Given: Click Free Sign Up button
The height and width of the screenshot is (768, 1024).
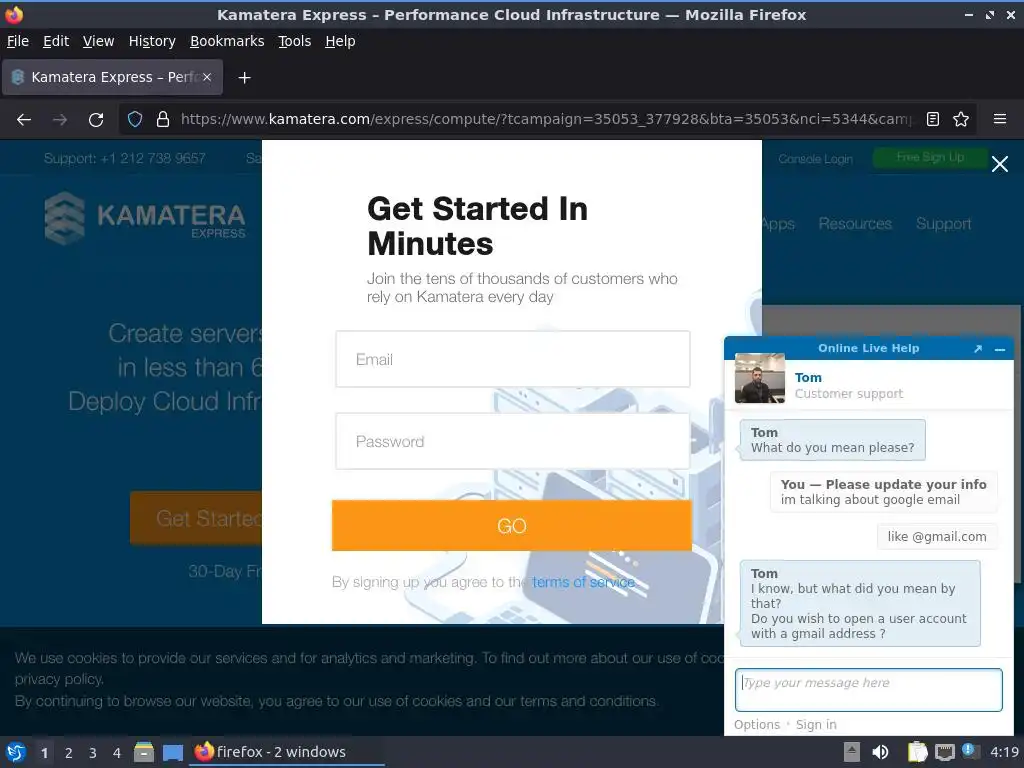Looking at the screenshot, I should point(930,157).
